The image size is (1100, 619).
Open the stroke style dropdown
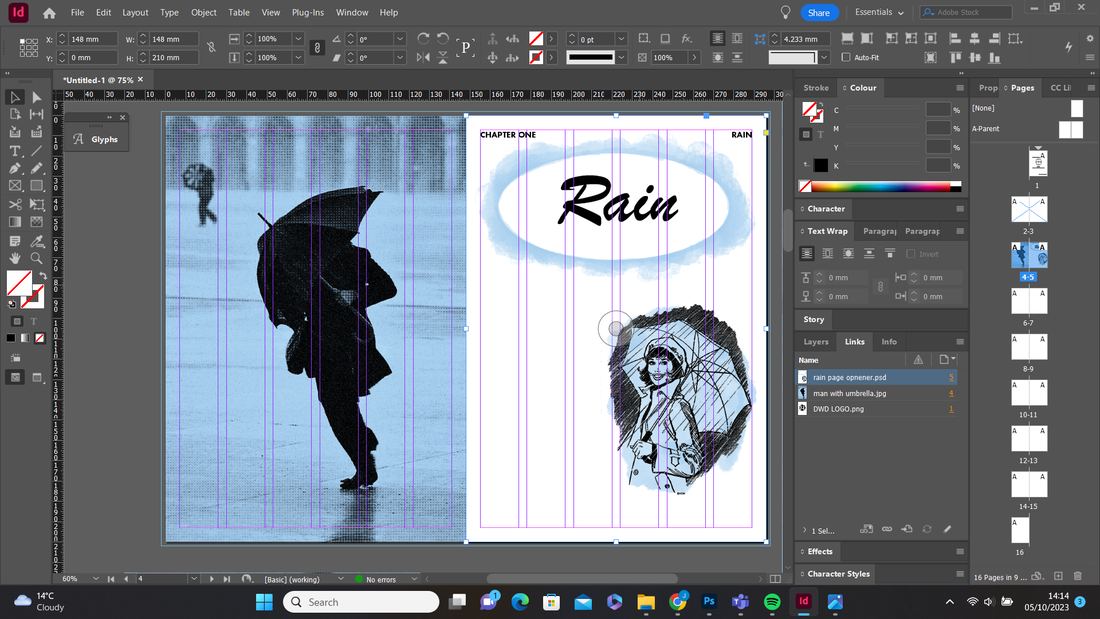(x=621, y=58)
